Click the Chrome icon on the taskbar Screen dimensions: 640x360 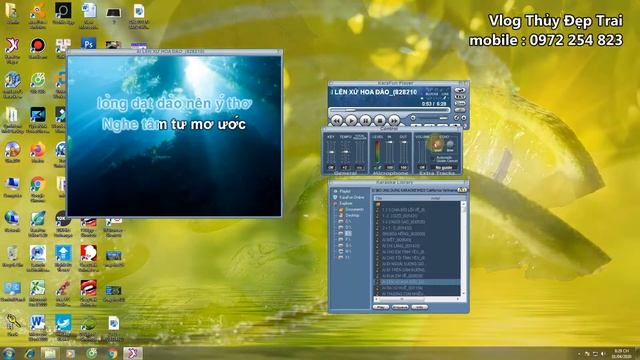pyautogui.click(x=112, y=353)
